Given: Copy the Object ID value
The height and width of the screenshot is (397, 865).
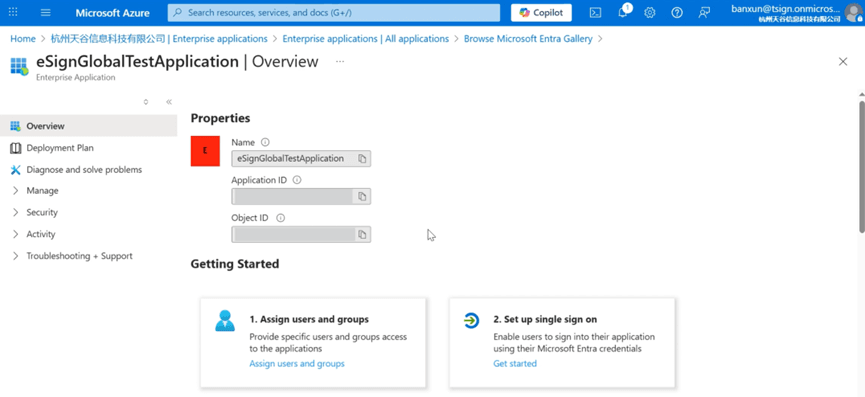Looking at the screenshot, I should point(362,234).
